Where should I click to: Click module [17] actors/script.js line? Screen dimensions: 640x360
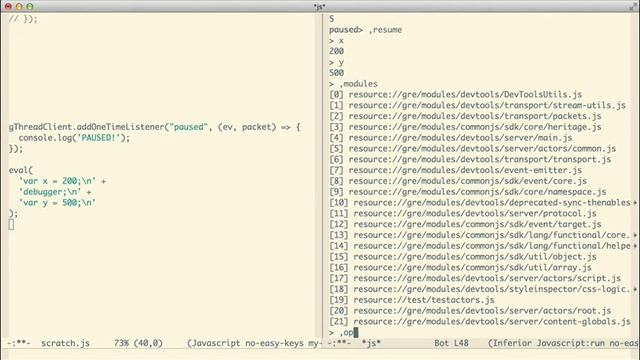[475, 278]
